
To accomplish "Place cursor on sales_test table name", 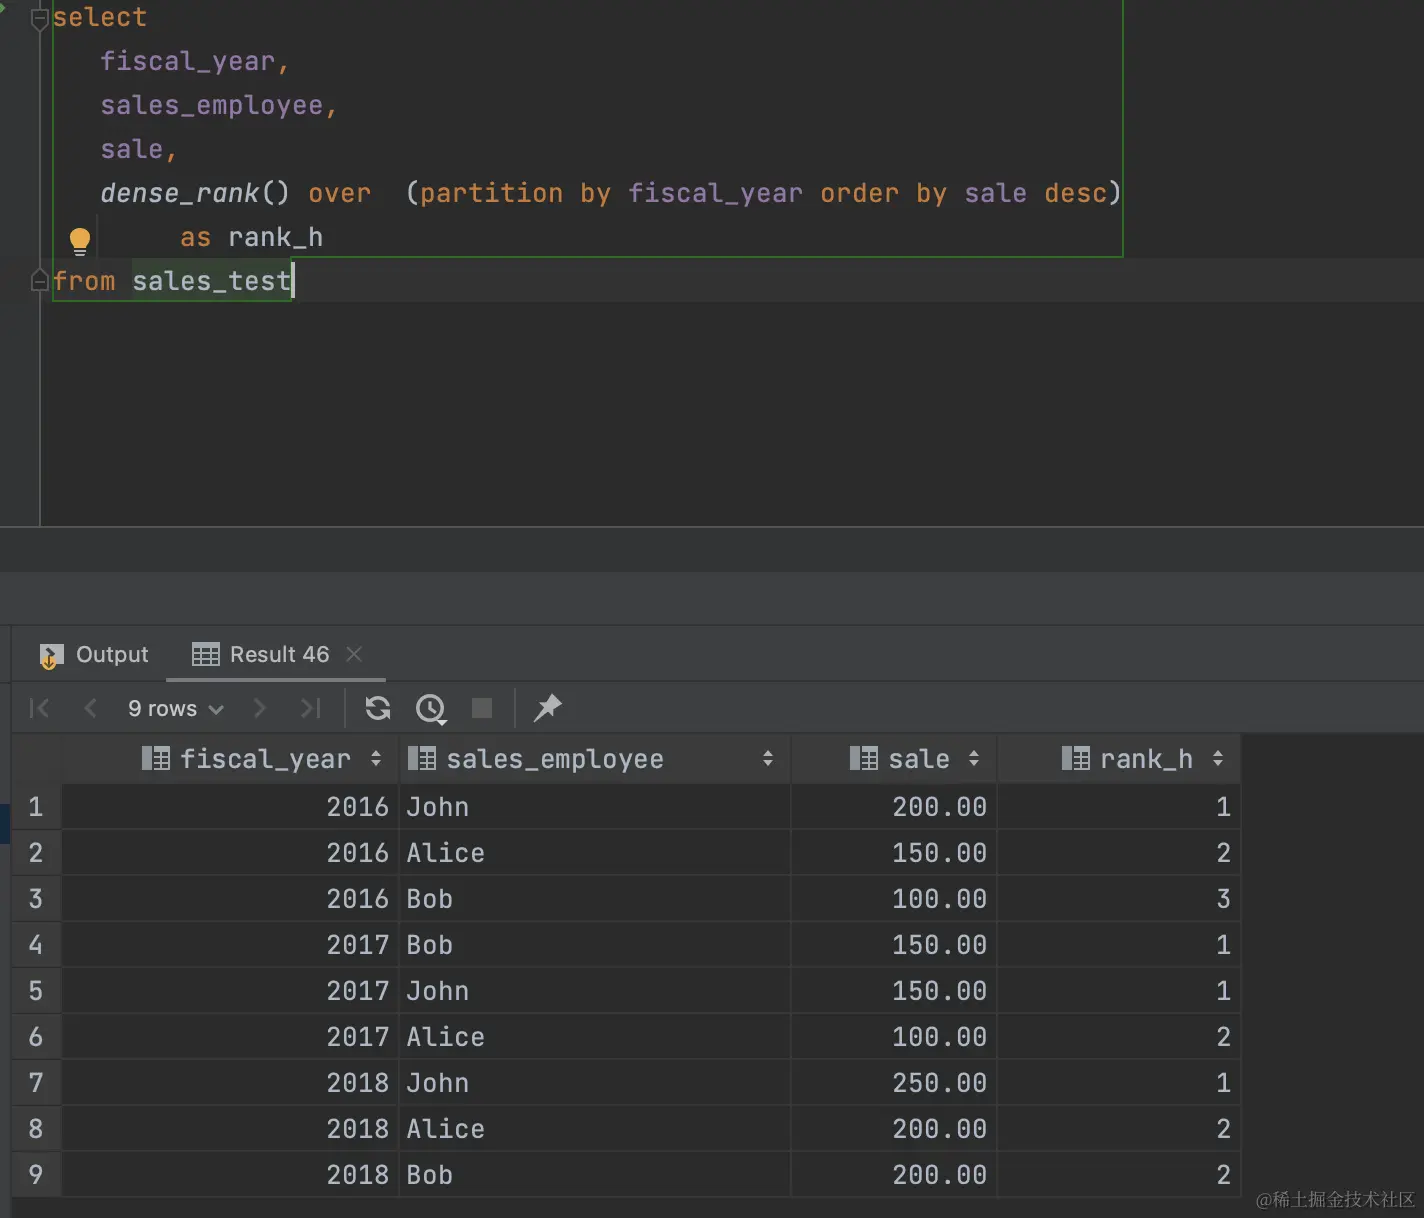I will pyautogui.click(x=211, y=281).
